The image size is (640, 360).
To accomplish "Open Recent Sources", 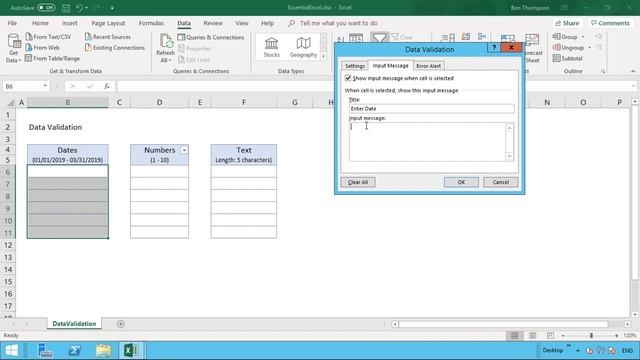I will 108,37.
